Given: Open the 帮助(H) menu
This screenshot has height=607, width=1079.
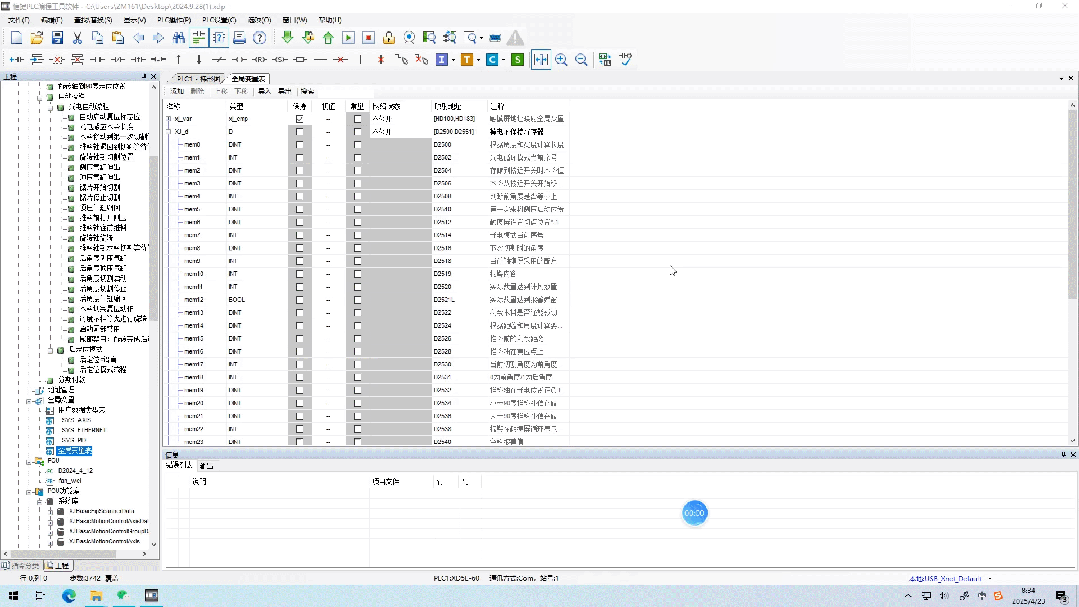Looking at the screenshot, I should click(330, 20).
